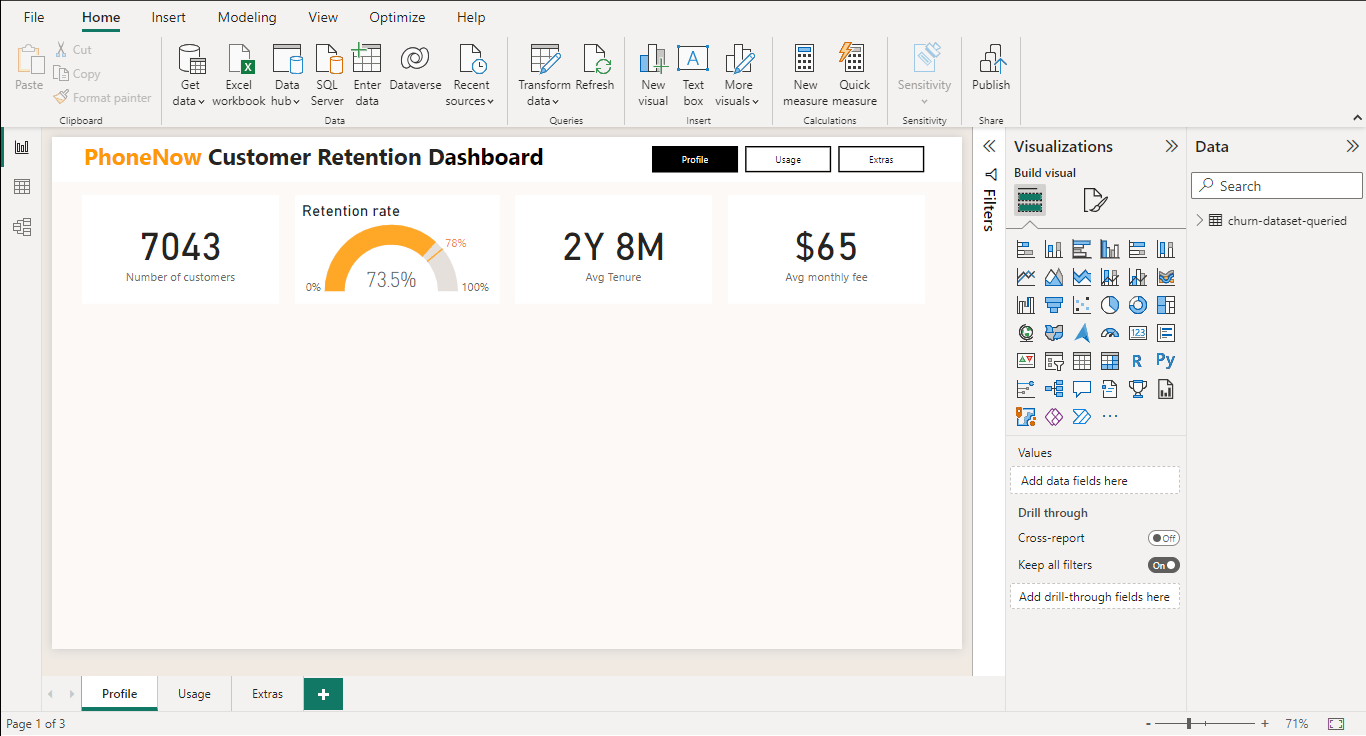Insert the Power Automate visual

(1082, 416)
